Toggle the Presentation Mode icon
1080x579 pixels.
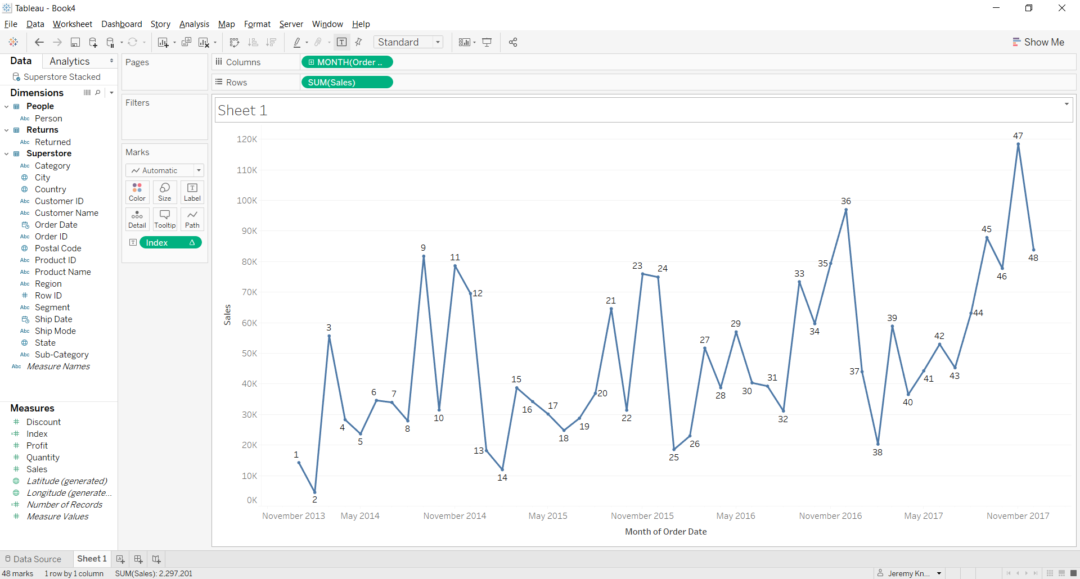pos(487,42)
